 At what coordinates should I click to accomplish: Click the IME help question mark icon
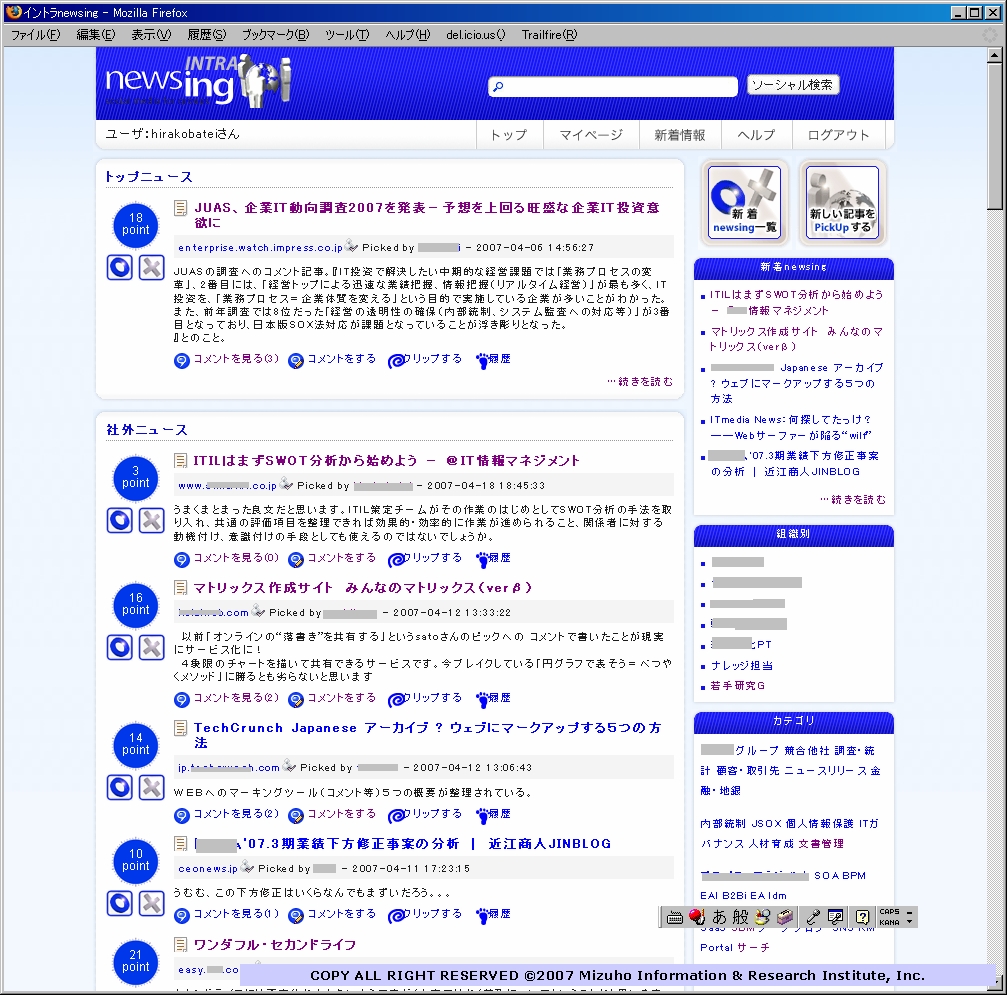pos(863,917)
